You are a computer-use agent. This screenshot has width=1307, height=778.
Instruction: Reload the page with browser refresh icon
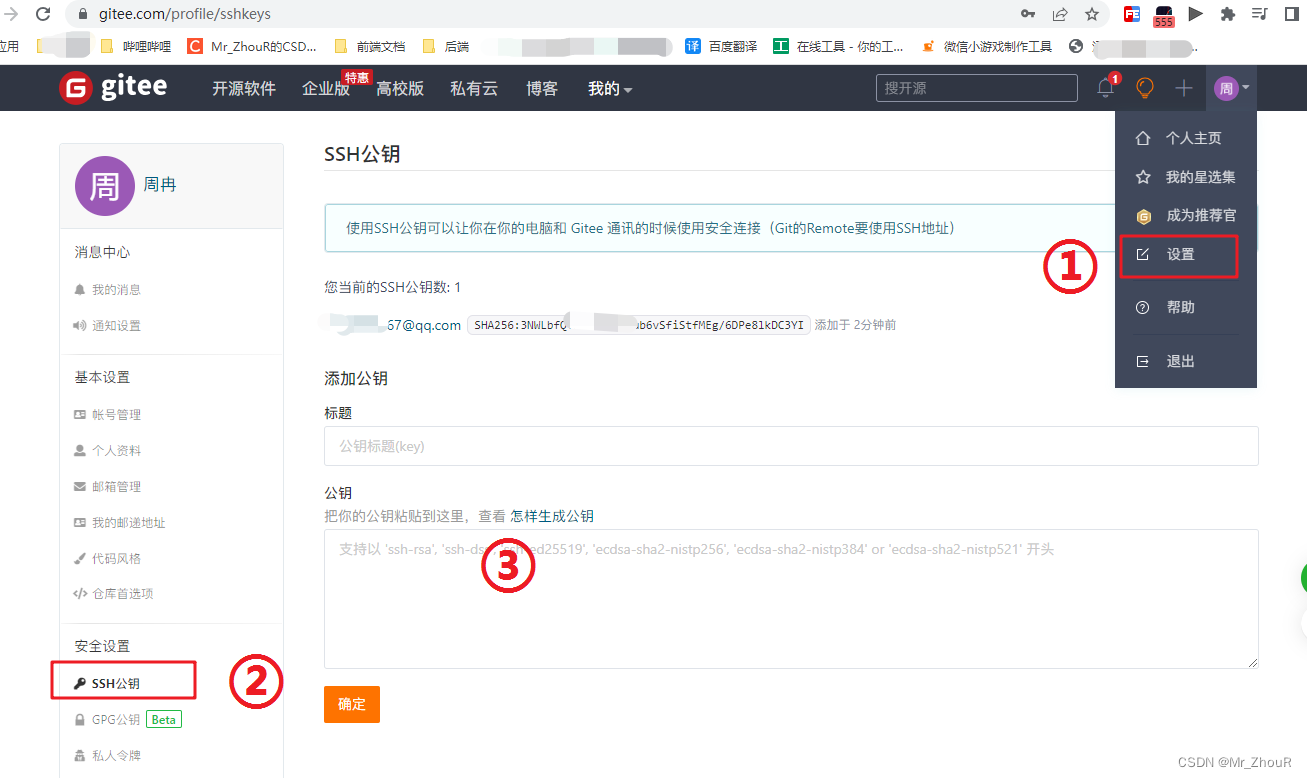[43, 14]
